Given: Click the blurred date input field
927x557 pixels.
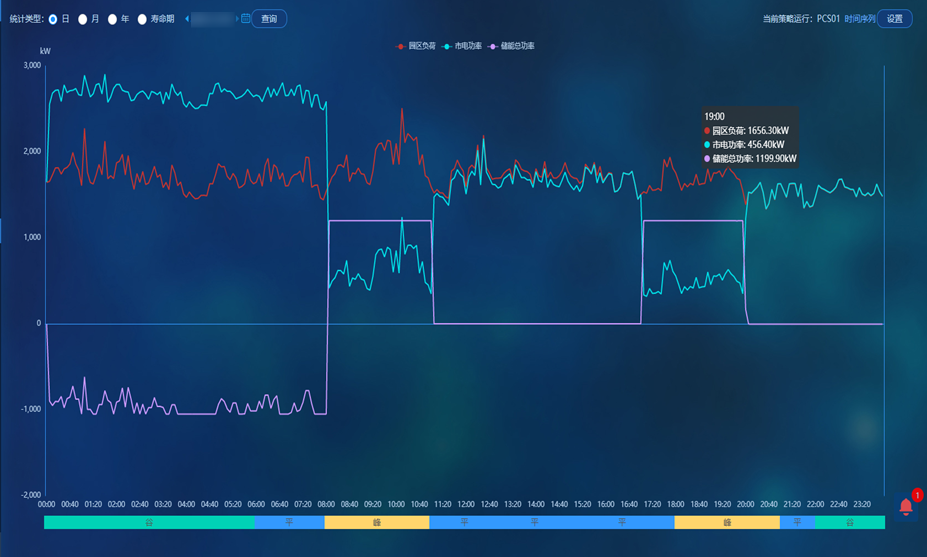Looking at the screenshot, I should pyautogui.click(x=212, y=19).
